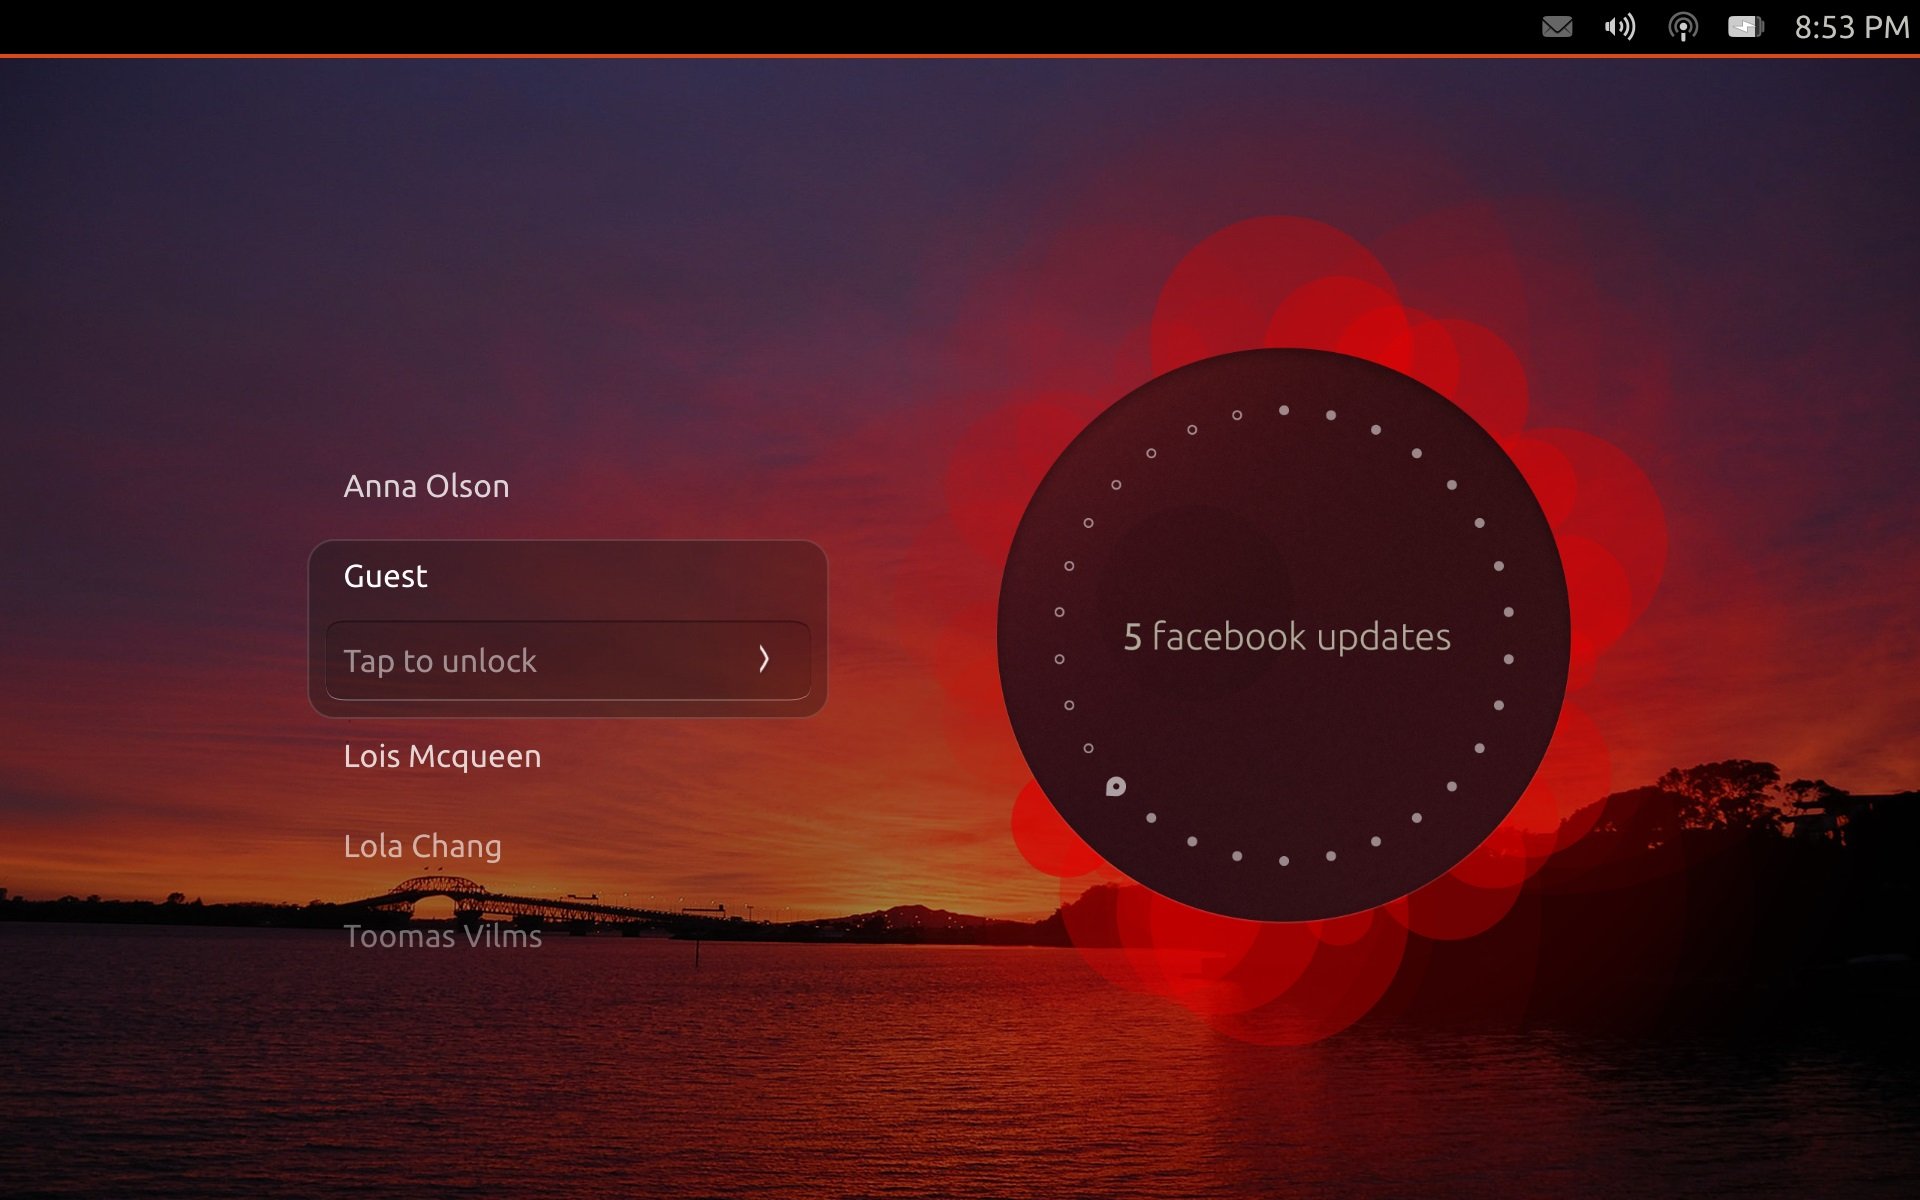Viewport: 1920px width, 1200px height.
Task: Click filled dot right of current-day marker
Action: (1151, 818)
